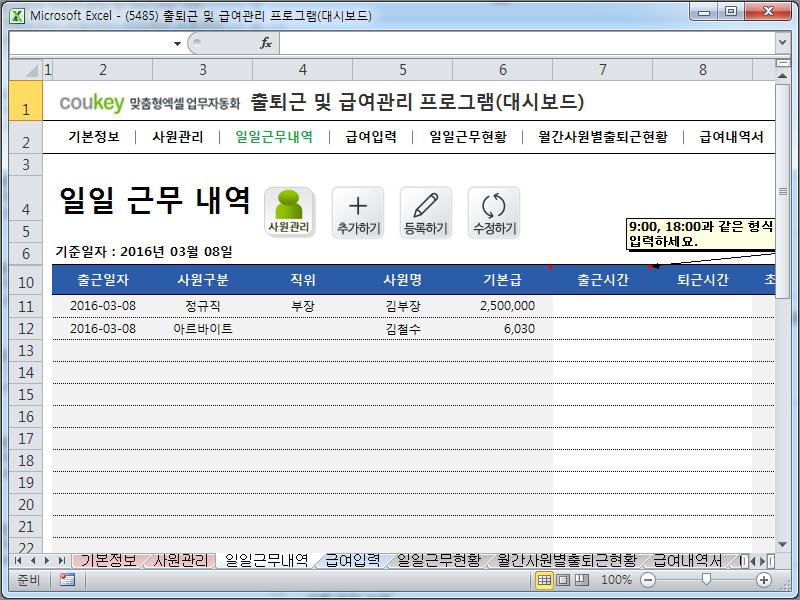The image size is (800, 600).
Task: Click empty 출근시간 cell for 김부장
Action: [x=603, y=306]
